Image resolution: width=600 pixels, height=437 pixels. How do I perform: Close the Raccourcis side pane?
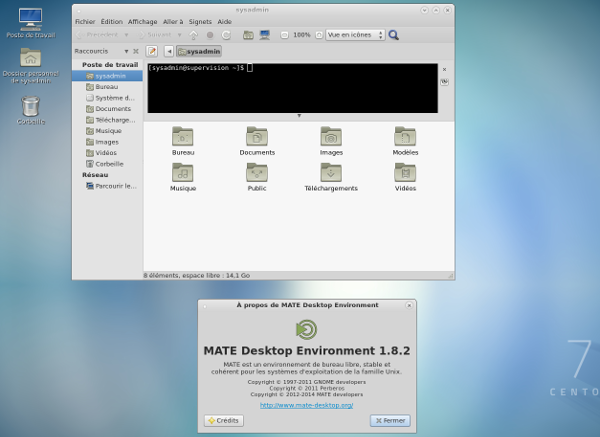click(x=136, y=51)
